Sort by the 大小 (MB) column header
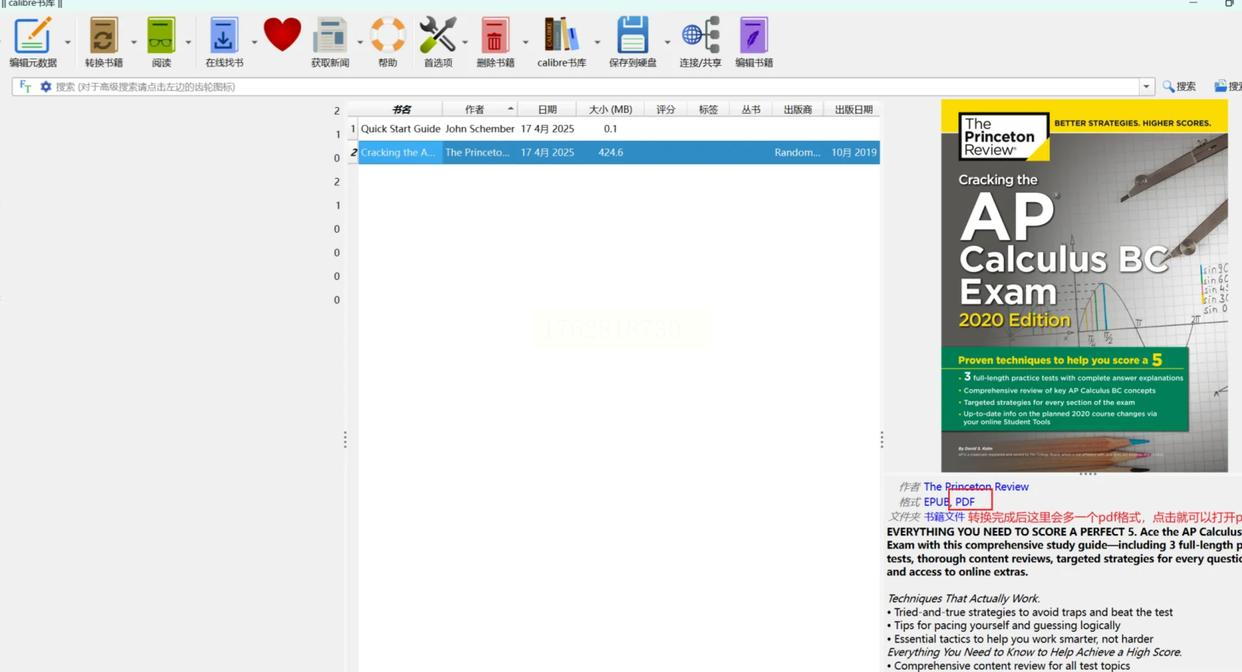 click(x=610, y=109)
